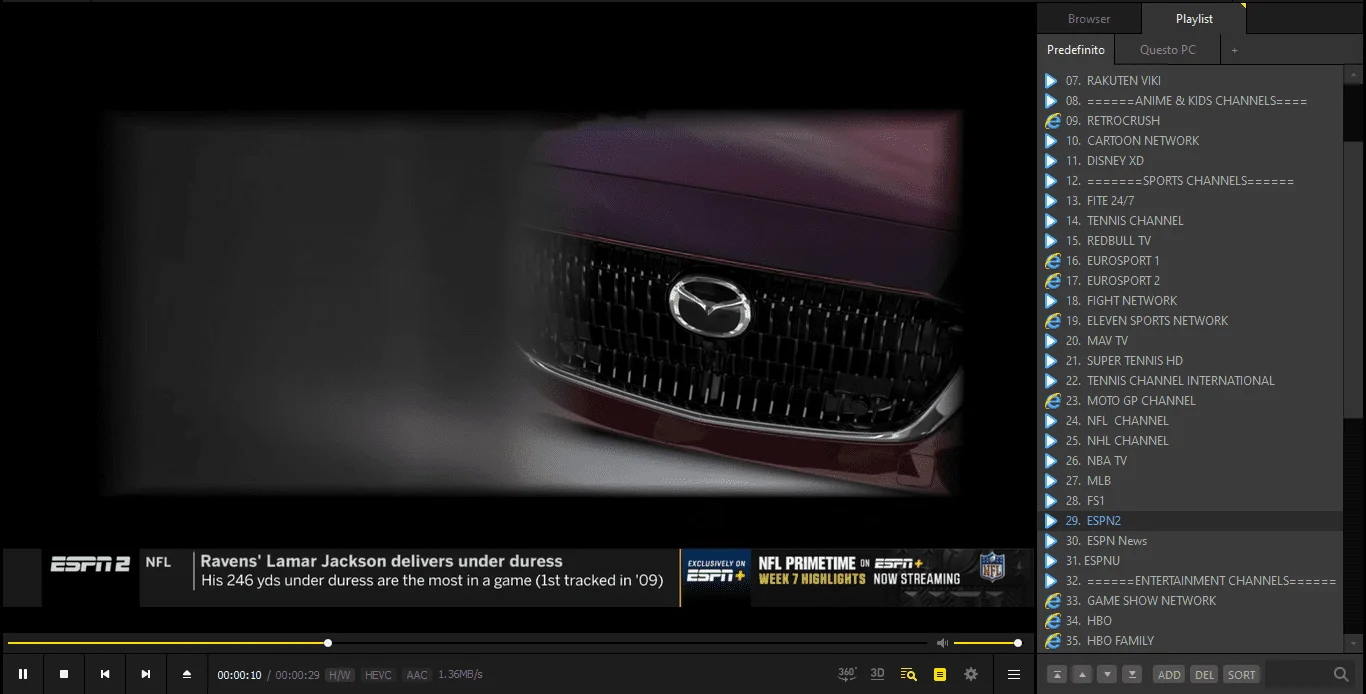Pause the video playback
The height and width of the screenshot is (694, 1366).
pyautogui.click(x=23, y=674)
